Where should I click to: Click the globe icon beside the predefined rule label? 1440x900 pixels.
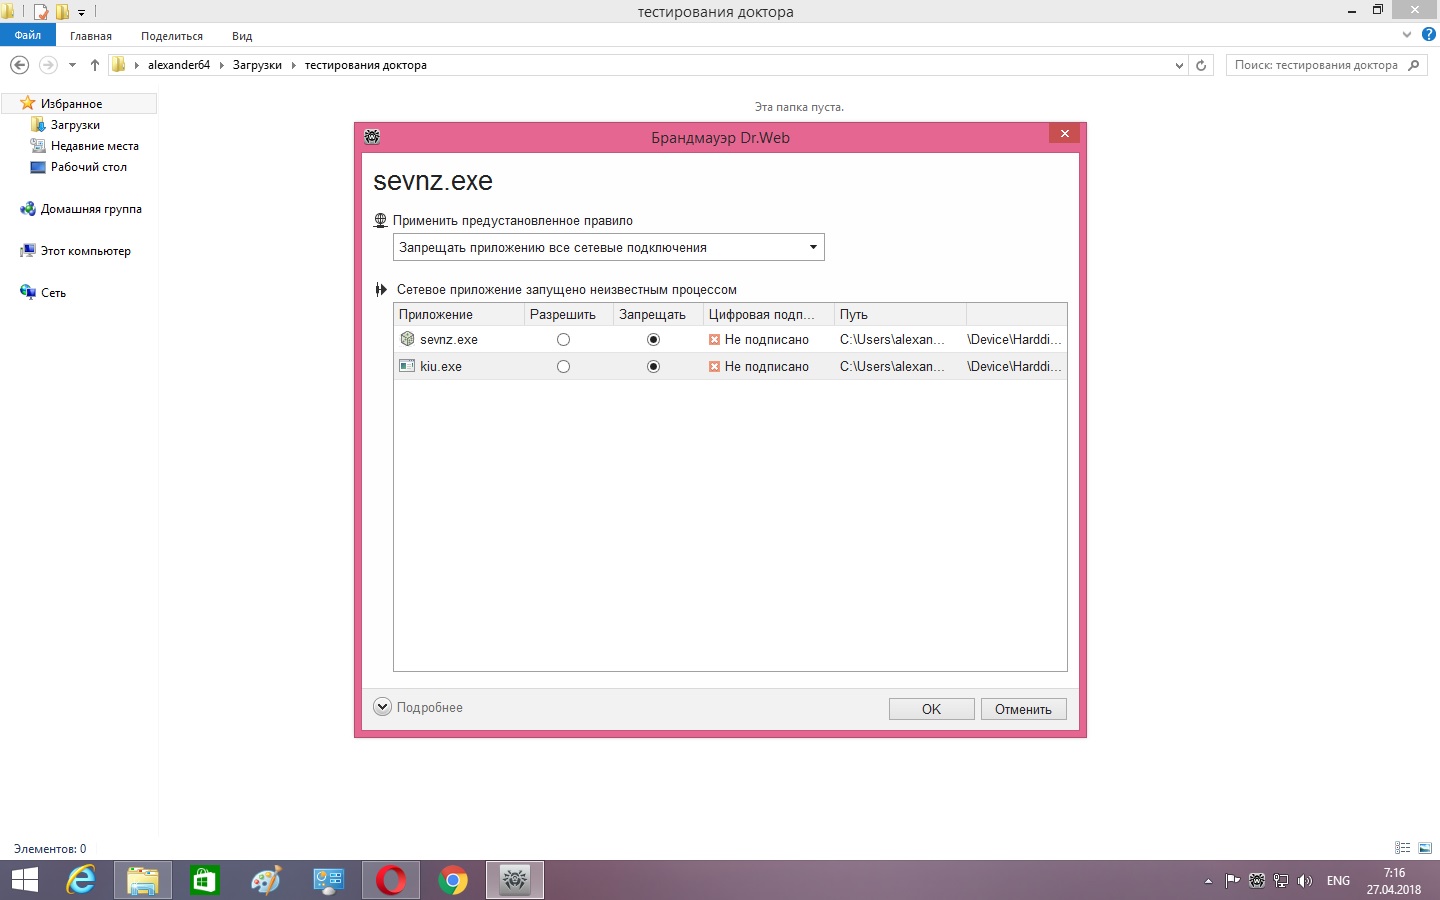(380, 220)
